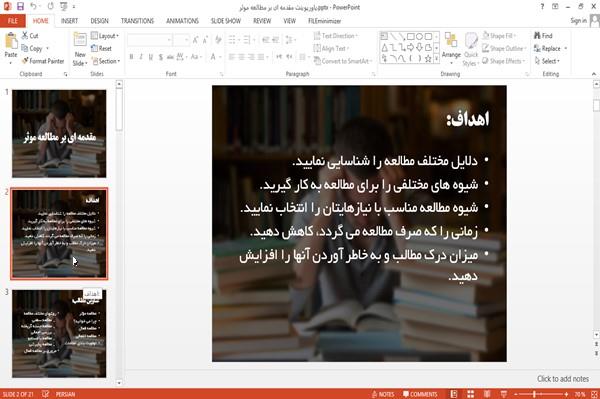Open COMMENTS from status bar
The image size is (600, 399).
click(420, 394)
